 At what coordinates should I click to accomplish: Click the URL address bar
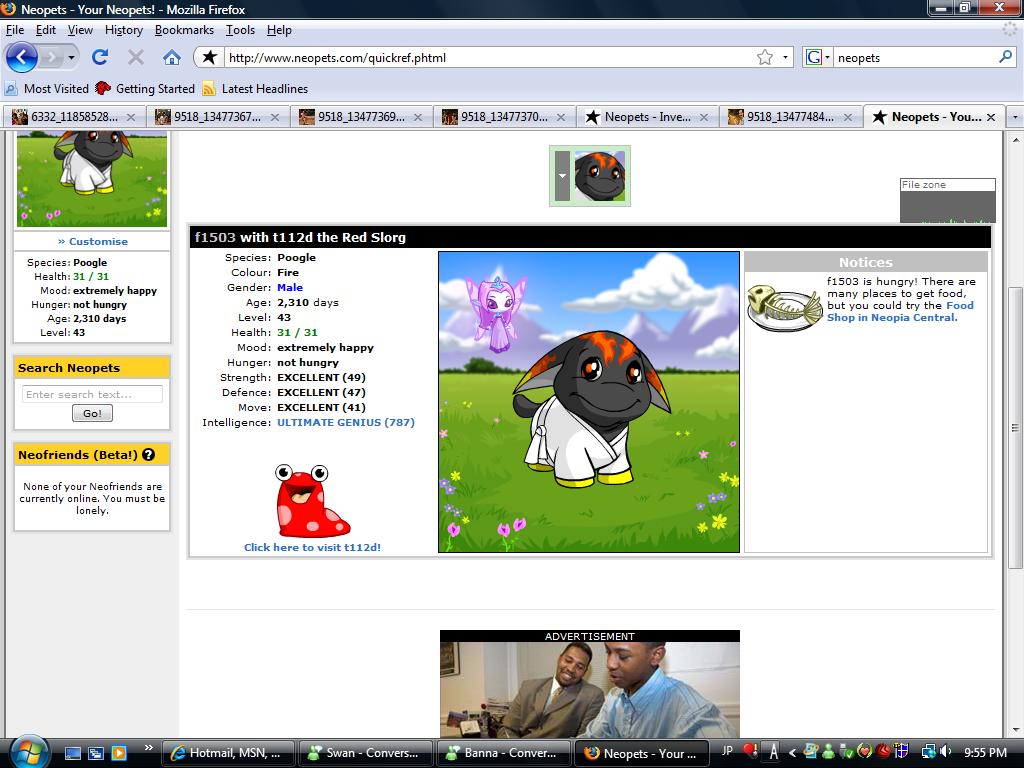[x=490, y=57]
